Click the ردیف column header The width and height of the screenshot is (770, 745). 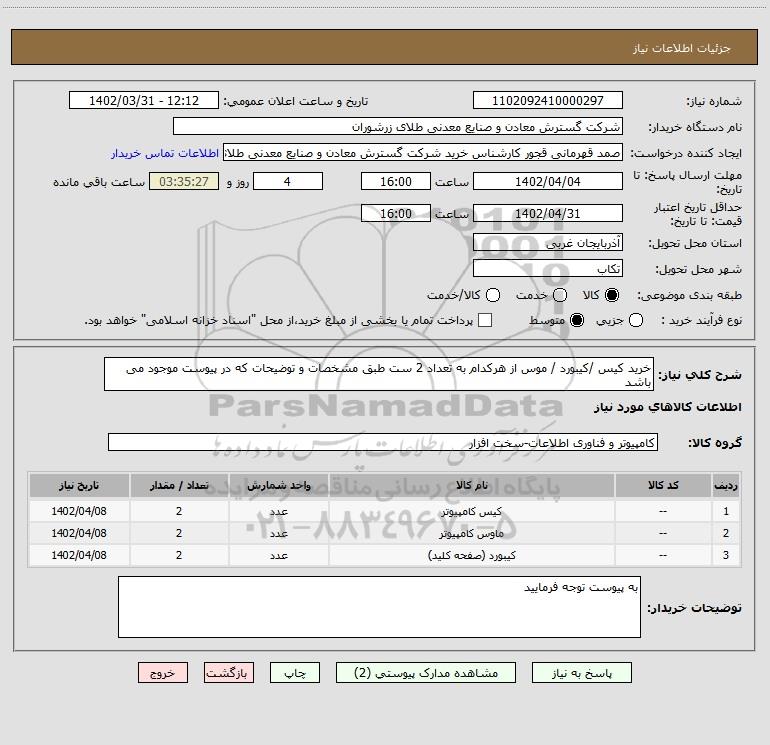coord(726,485)
